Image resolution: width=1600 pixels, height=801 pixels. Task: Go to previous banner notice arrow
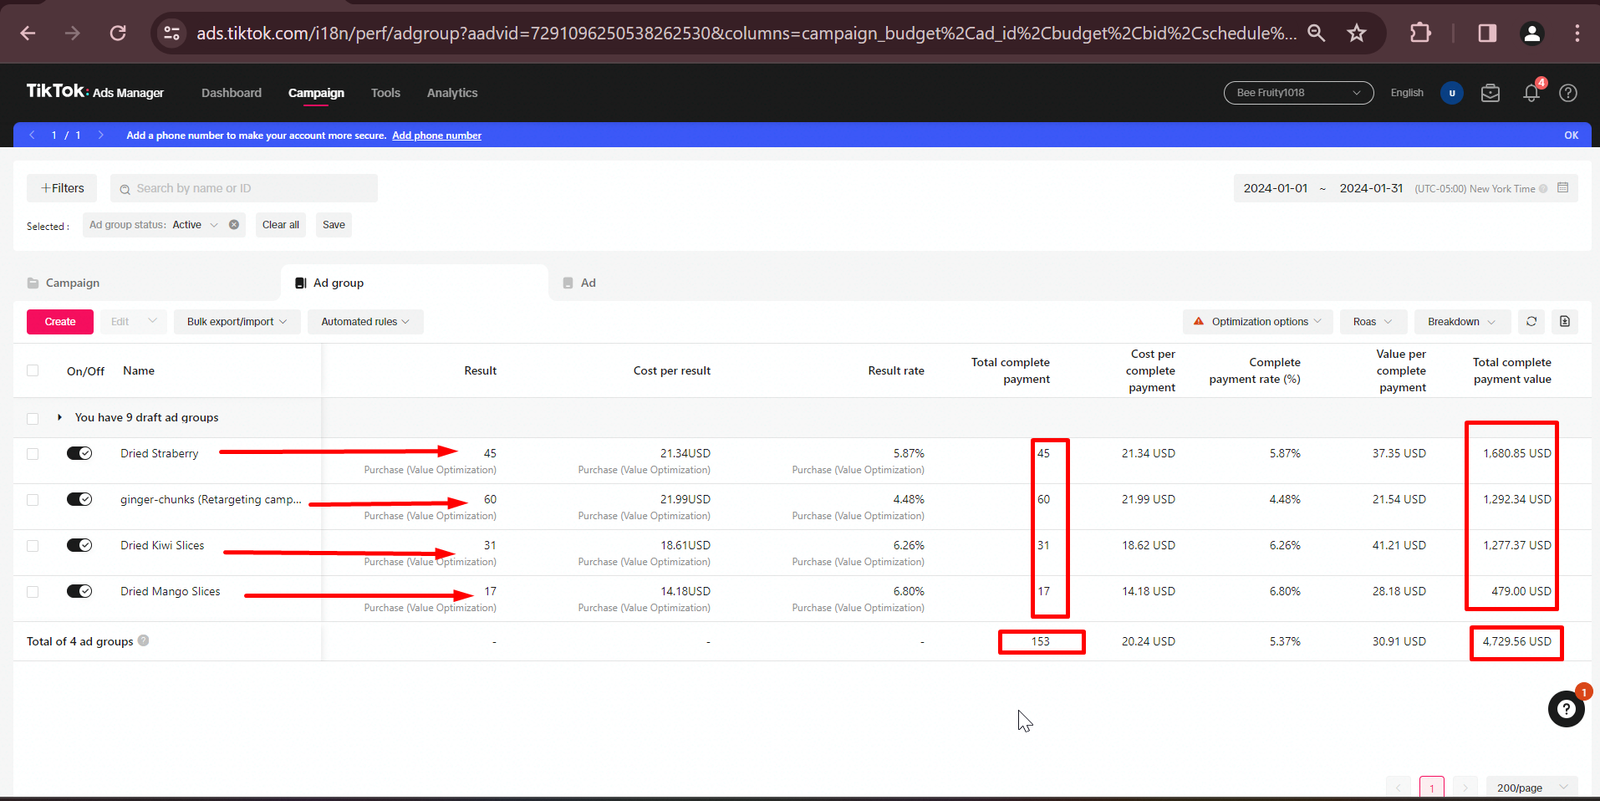[32, 135]
